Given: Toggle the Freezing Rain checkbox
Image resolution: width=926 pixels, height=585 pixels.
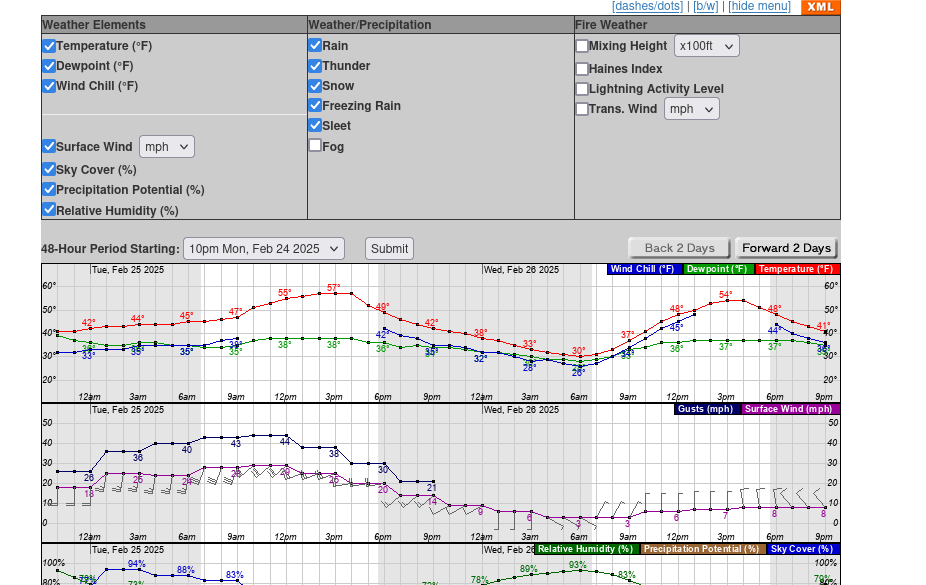Looking at the screenshot, I should (x=315, y=106).
